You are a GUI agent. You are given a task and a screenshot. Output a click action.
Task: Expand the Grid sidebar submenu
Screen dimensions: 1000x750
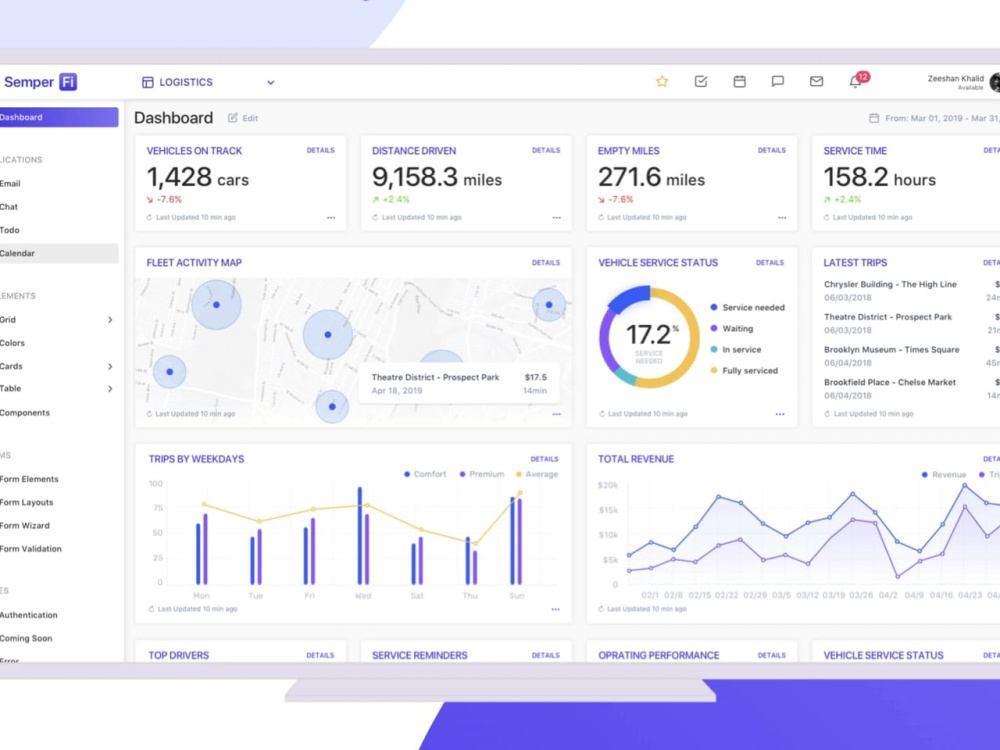coord(110,320)
